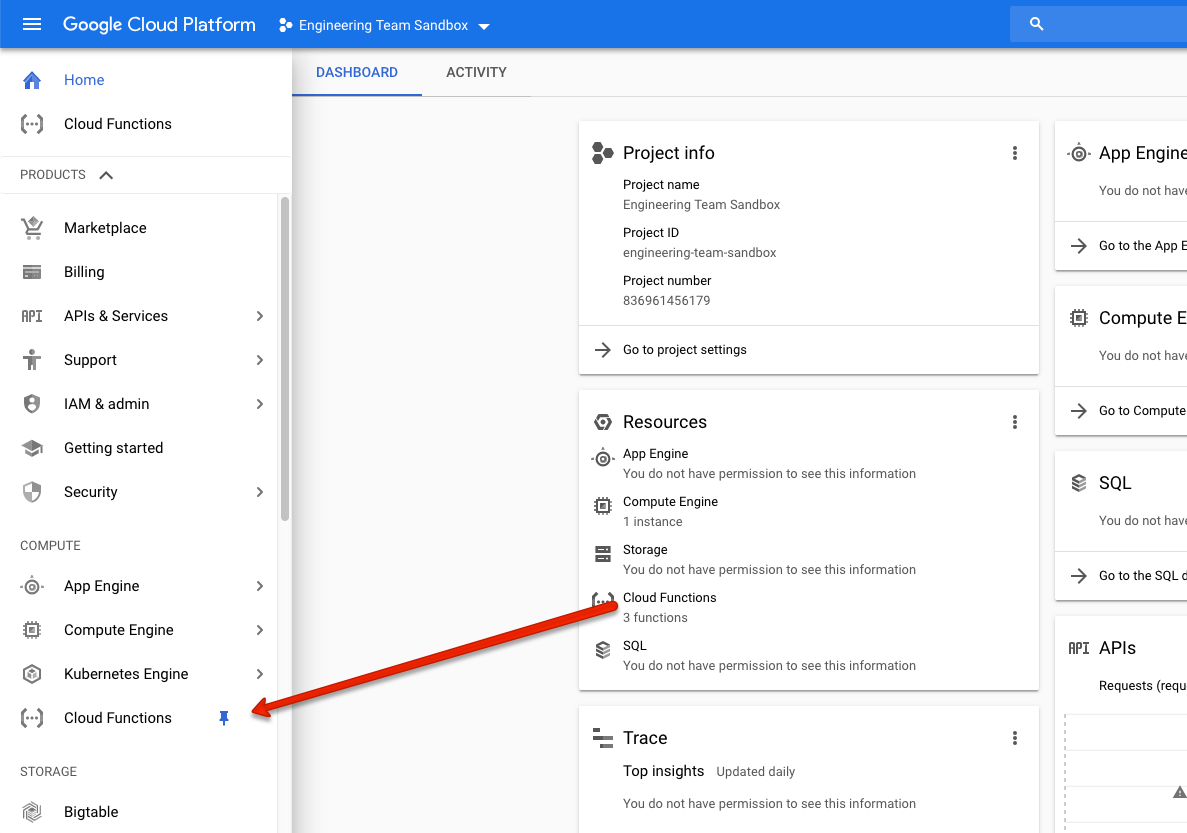Click the Support person icon
The width and height of the screenshot is (1187, 833).
pos(32,360)
